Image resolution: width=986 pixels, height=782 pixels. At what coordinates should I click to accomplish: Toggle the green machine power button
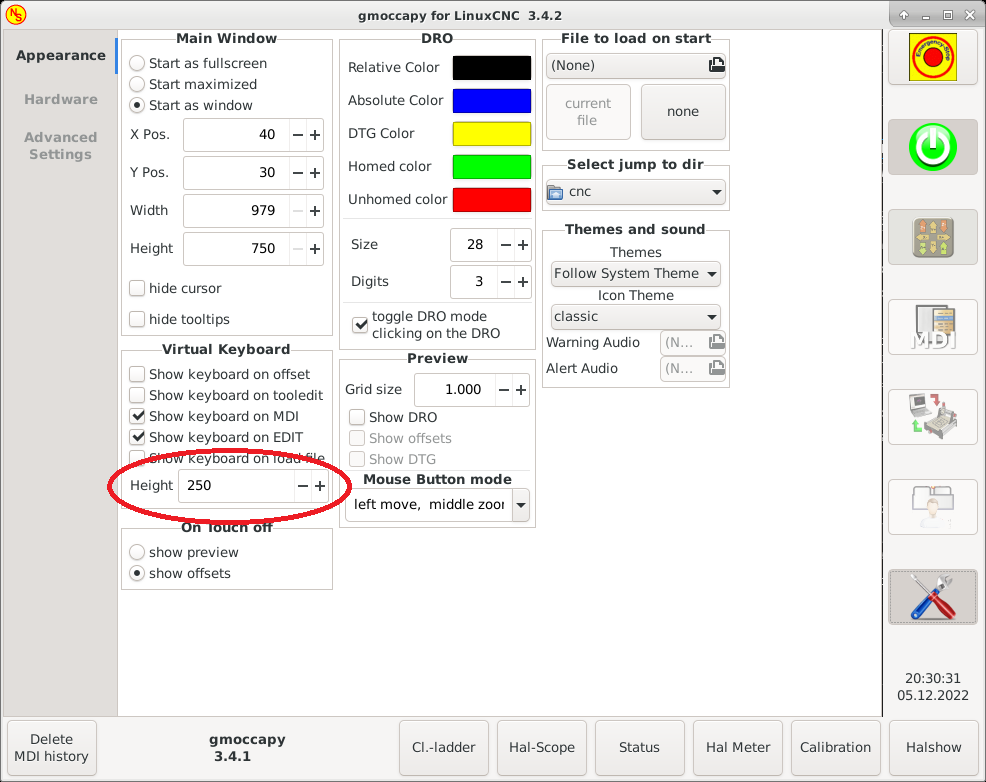(933, 147)
